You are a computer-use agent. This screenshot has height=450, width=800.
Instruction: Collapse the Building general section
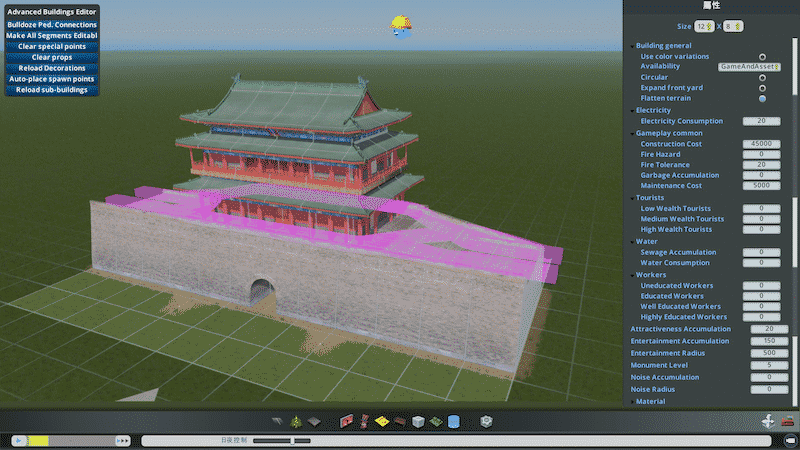[631, 46]
